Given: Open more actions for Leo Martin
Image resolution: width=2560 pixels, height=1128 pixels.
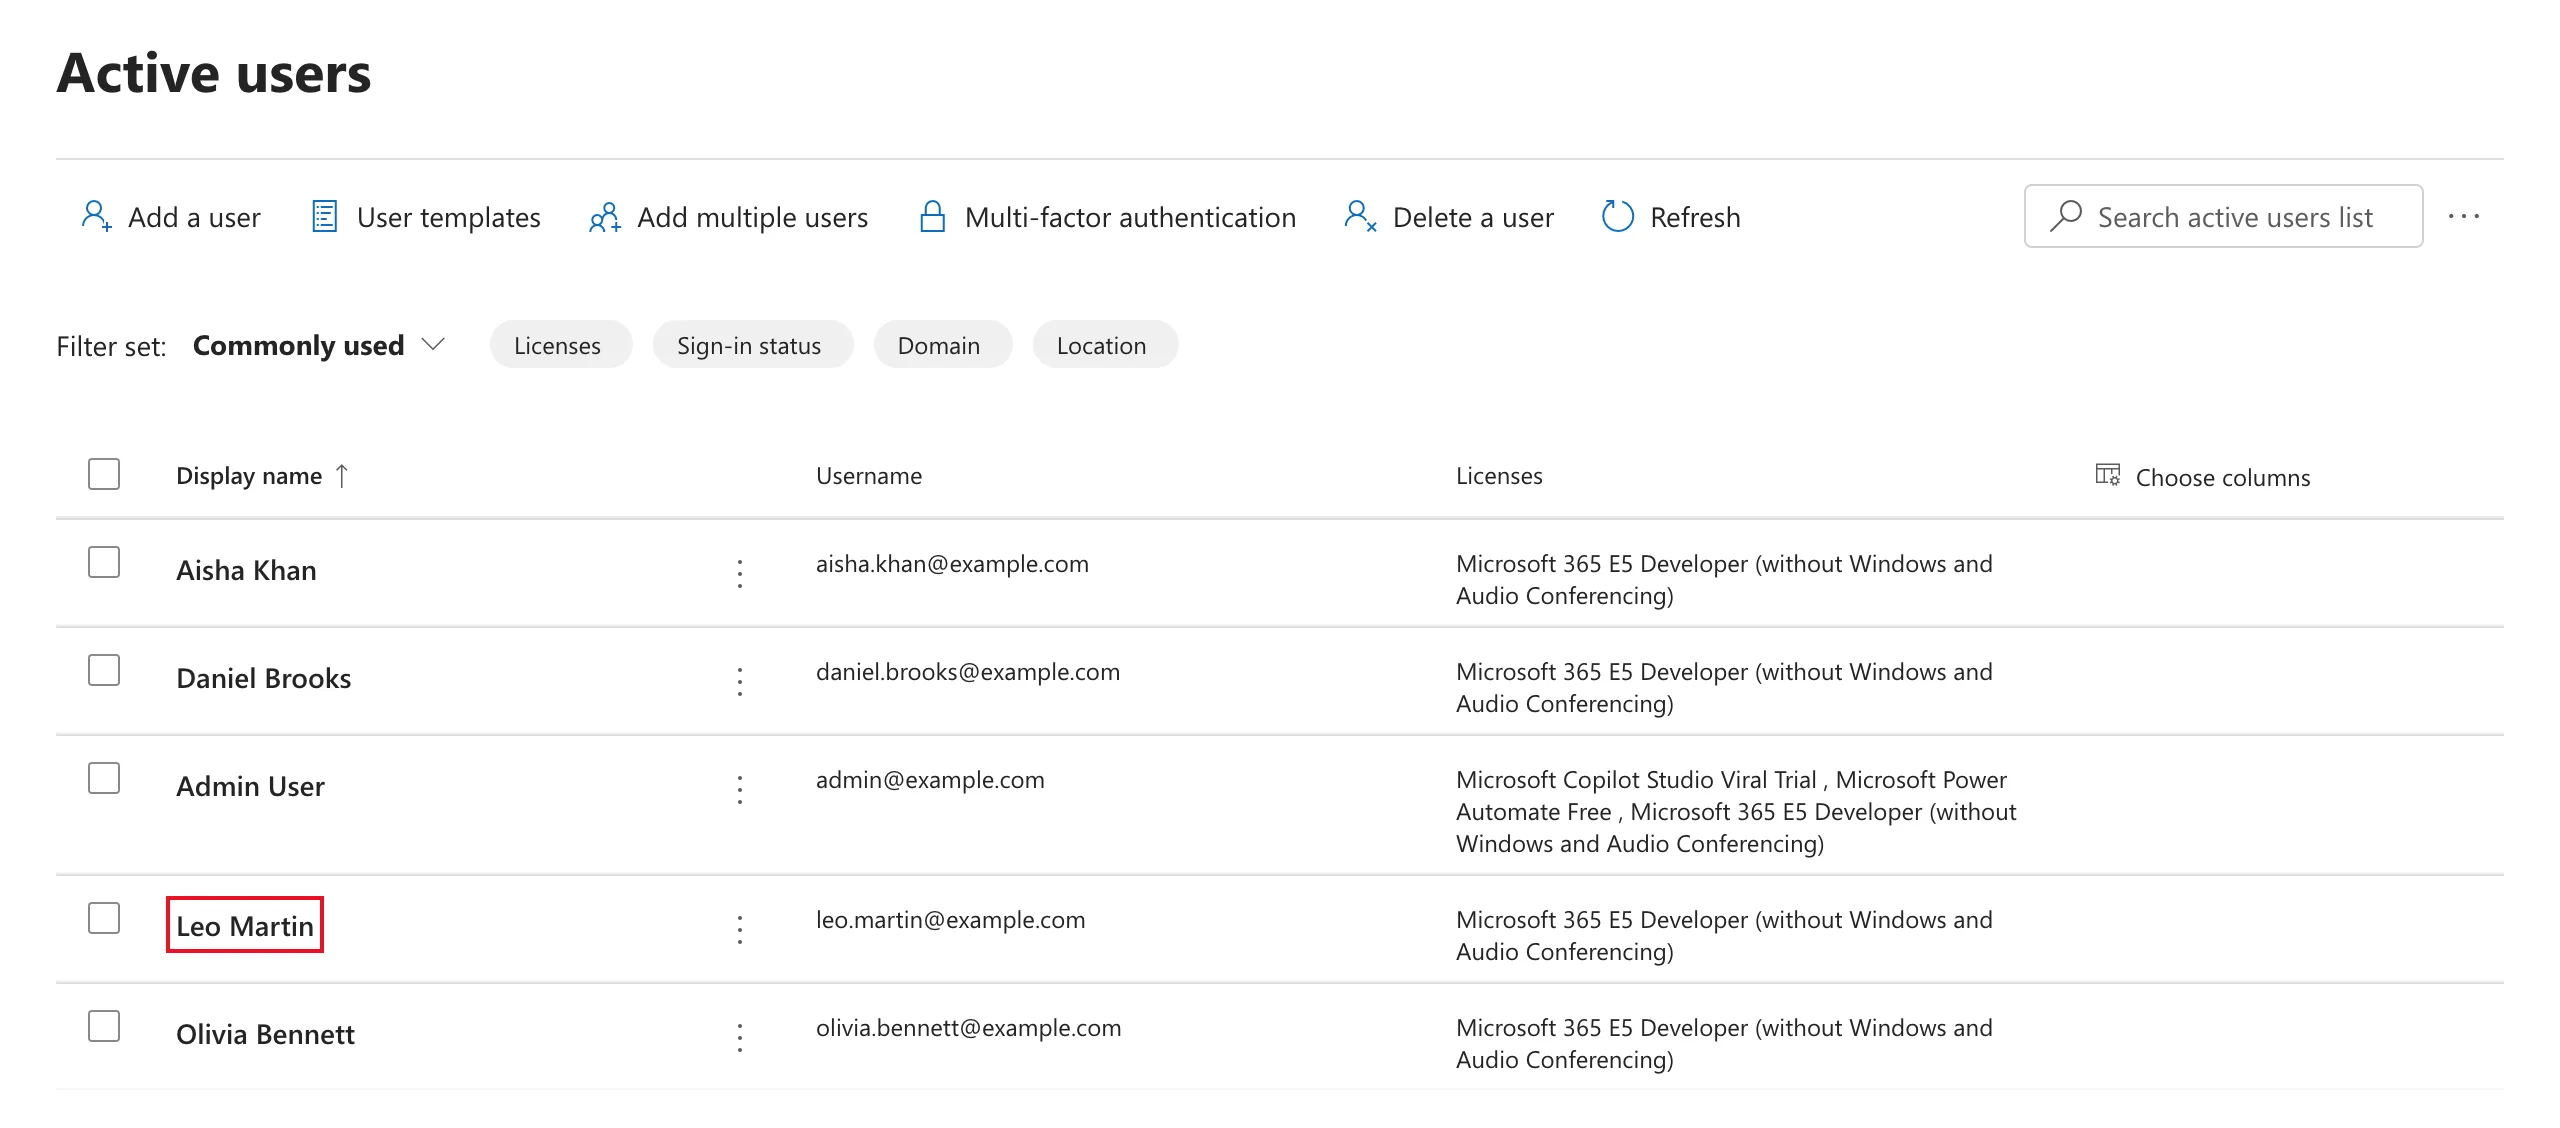Looking at the screenshot, I should click(x=740, y=929).
